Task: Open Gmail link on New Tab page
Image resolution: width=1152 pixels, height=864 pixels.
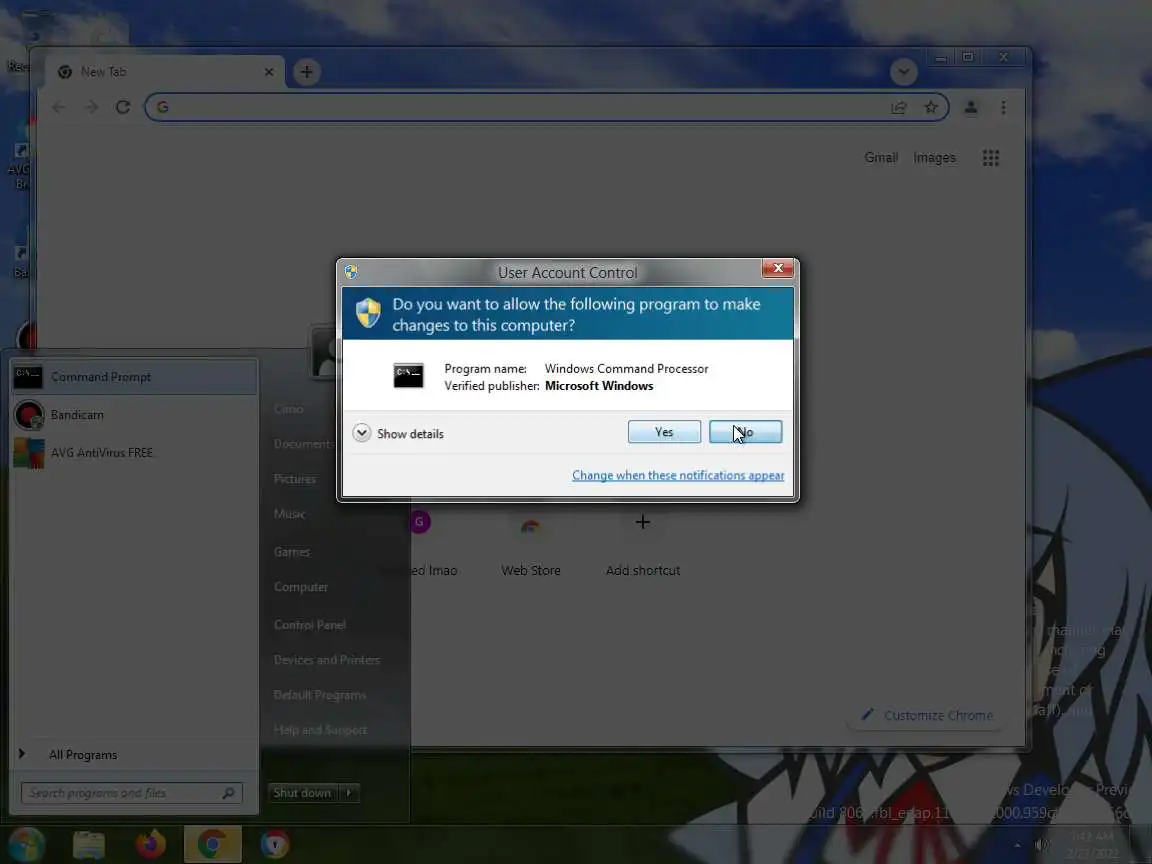Action: tap(881, 157)
